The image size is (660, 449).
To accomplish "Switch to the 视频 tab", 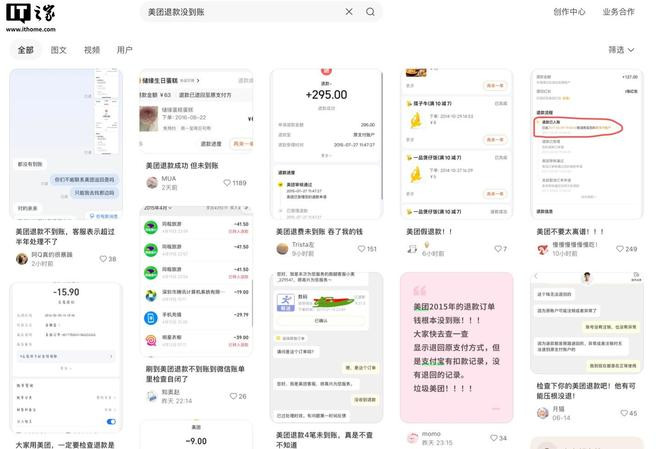I will coord(92,50).
